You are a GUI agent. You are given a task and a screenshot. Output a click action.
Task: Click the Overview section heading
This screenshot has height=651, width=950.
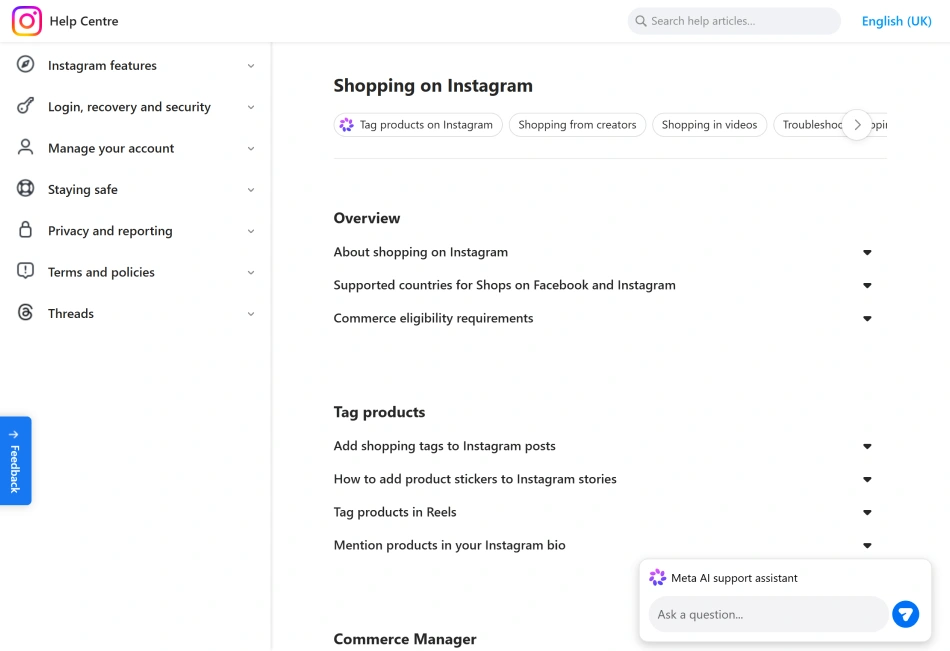[367, 218]
